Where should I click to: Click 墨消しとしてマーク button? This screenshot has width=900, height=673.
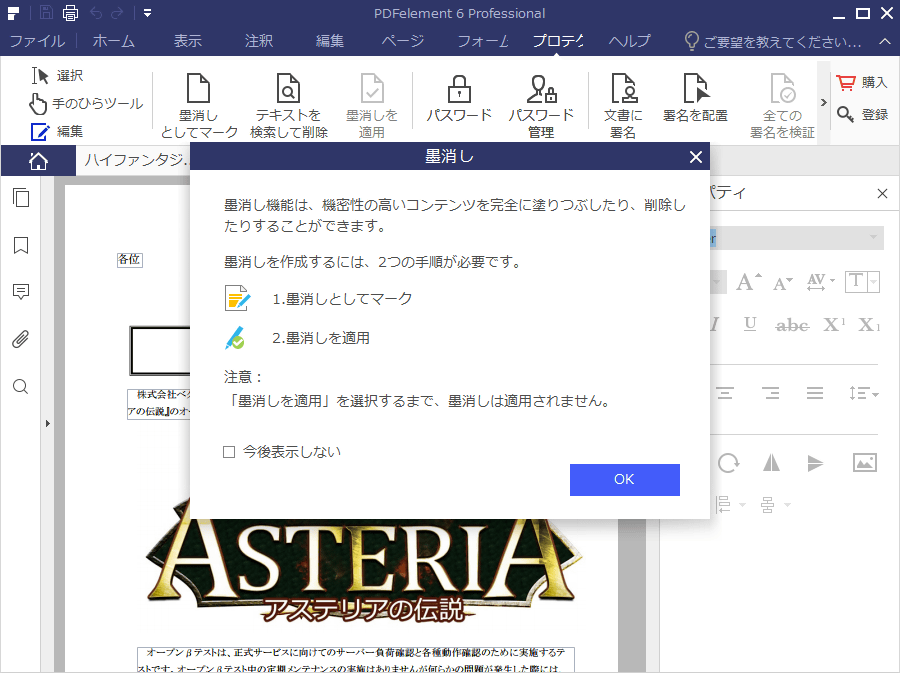click(x=199, y=106)
